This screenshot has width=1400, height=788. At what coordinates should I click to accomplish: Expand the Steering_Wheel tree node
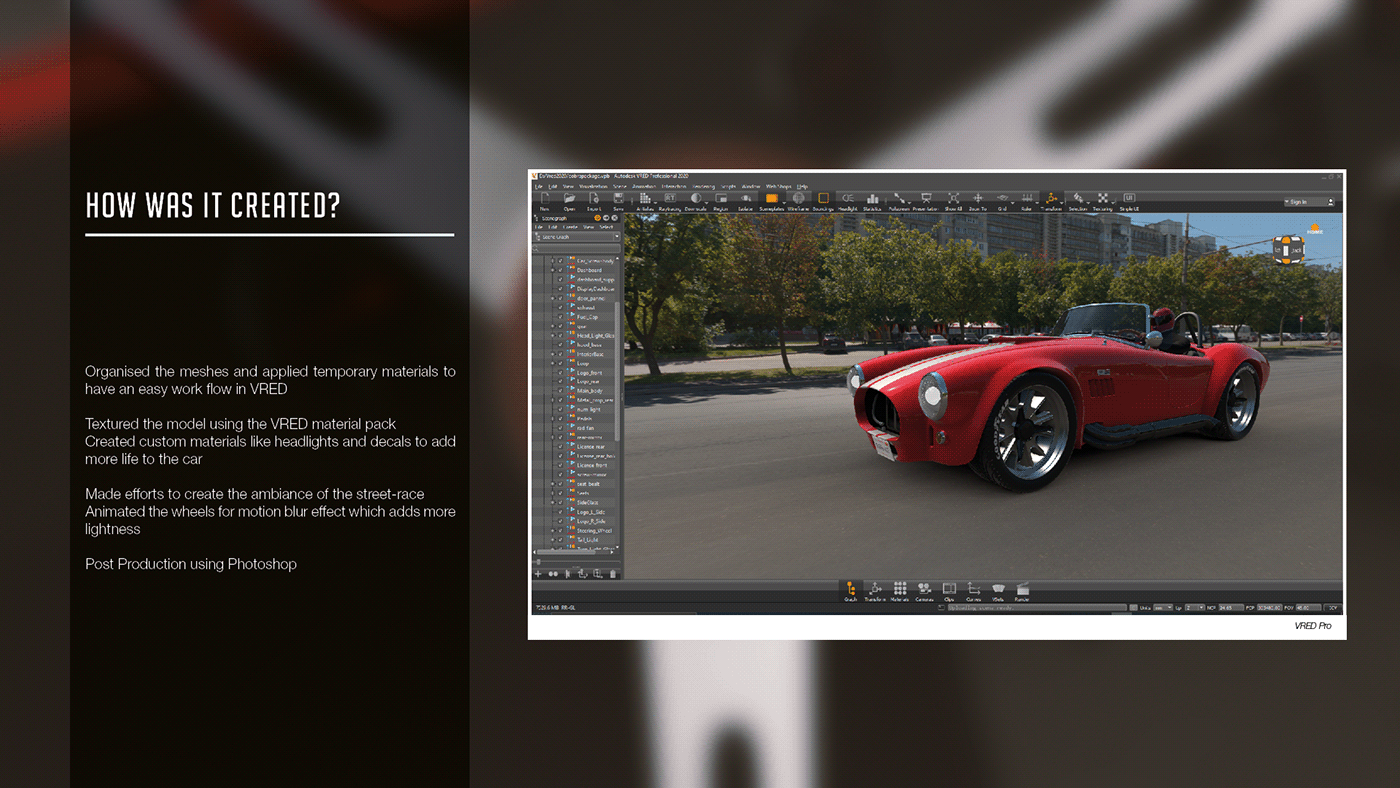[x=552, y=530]
